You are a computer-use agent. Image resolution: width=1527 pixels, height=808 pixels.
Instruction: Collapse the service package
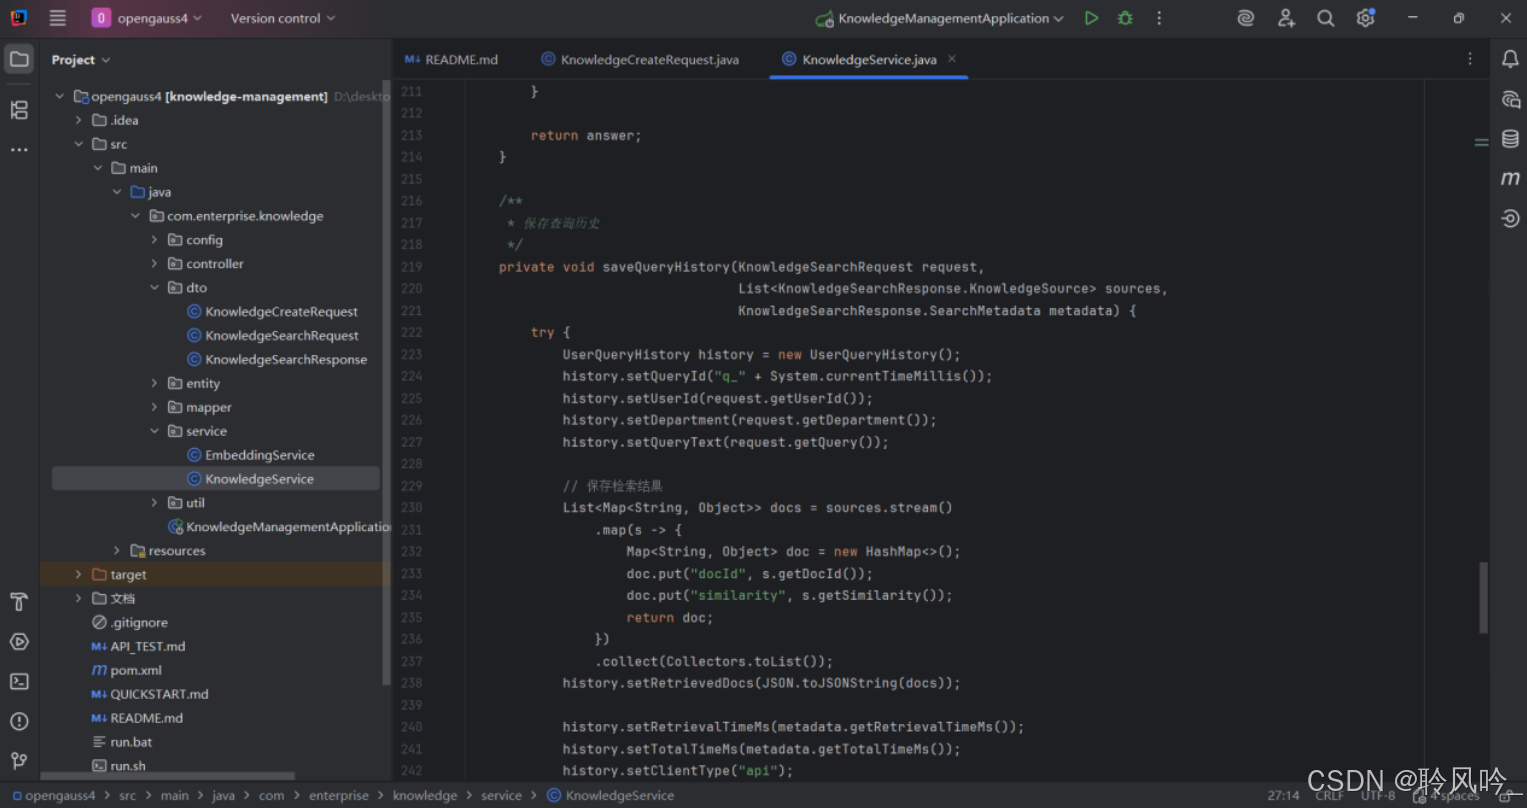tap(155, 431)
